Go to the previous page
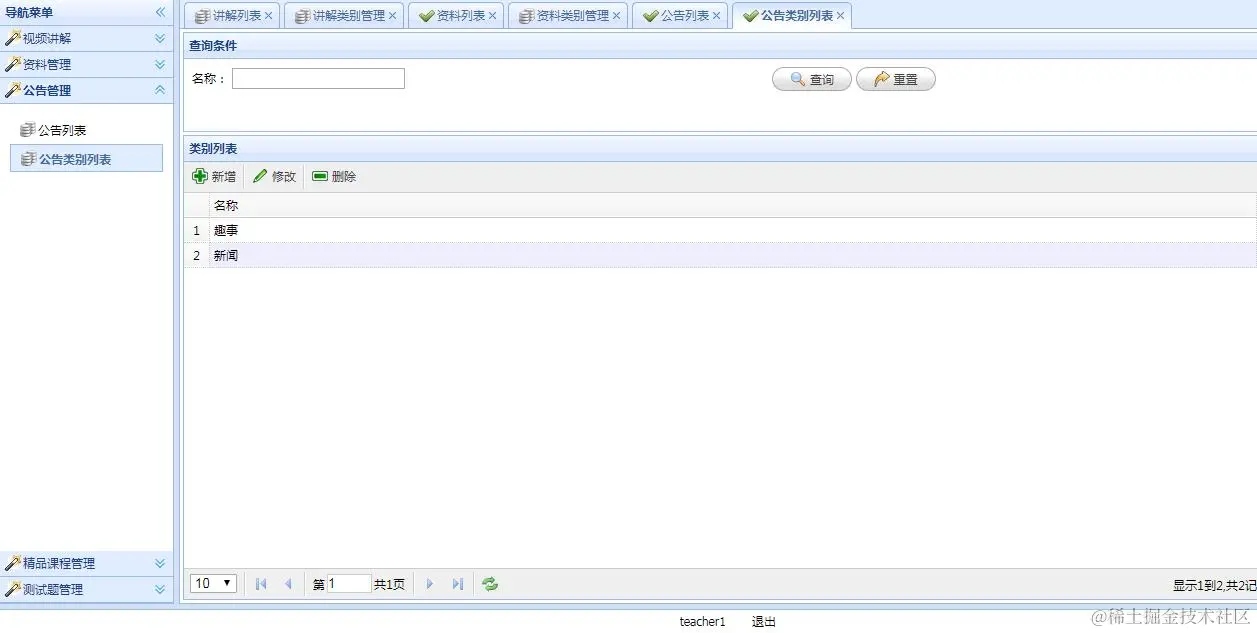Image resolution: width=1257 pixels, height=633 pixels. [x=288, y=584]
